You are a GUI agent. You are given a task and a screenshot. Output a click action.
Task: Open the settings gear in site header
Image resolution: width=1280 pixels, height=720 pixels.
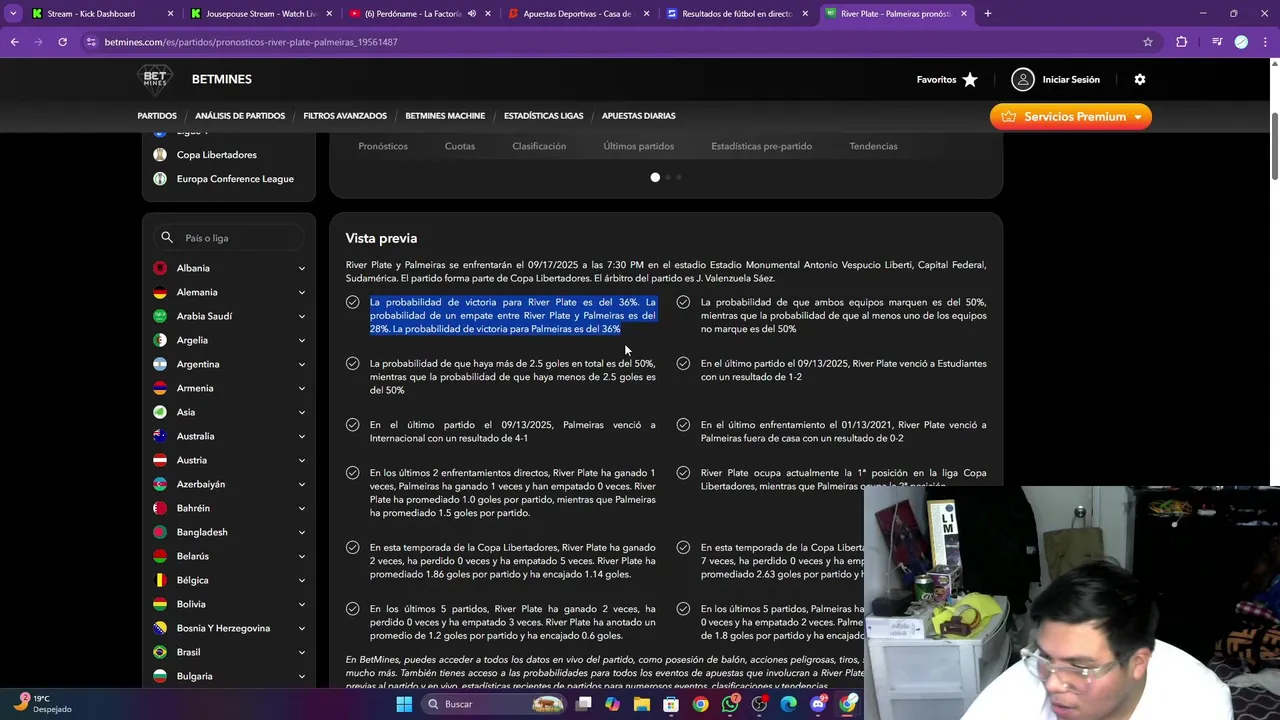[1139, 79]
